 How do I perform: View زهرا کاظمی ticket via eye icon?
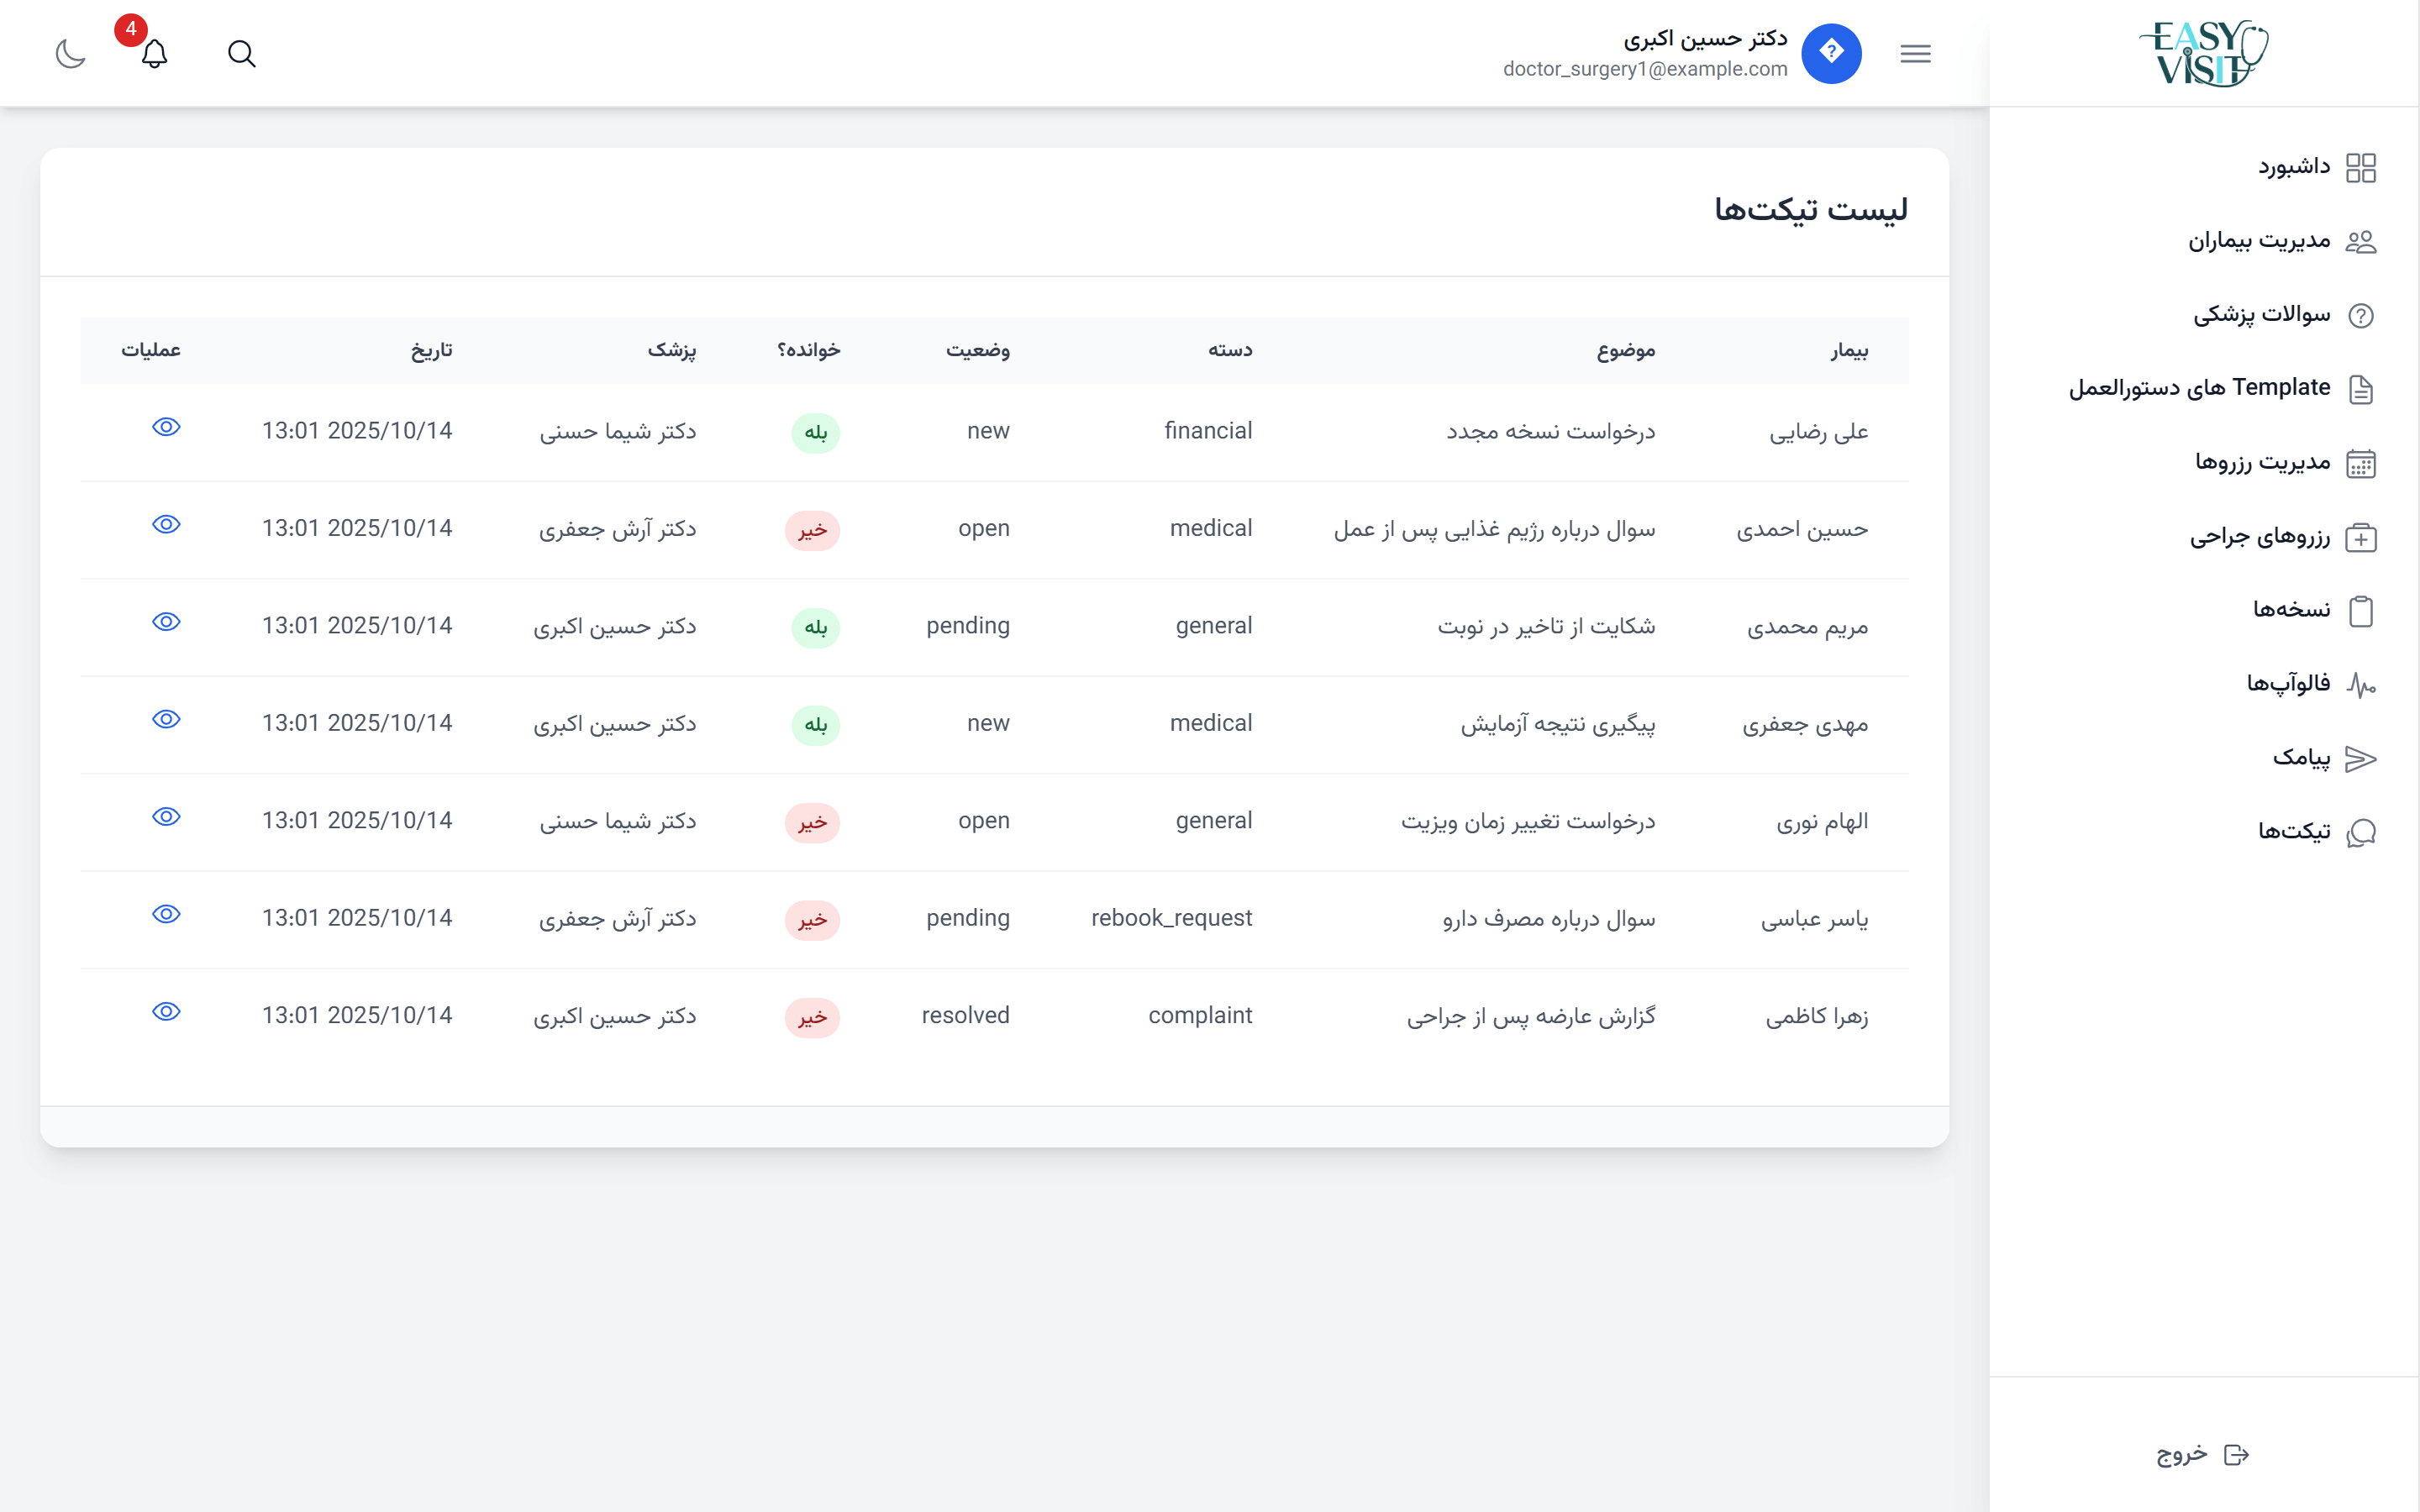[166, 1012]
